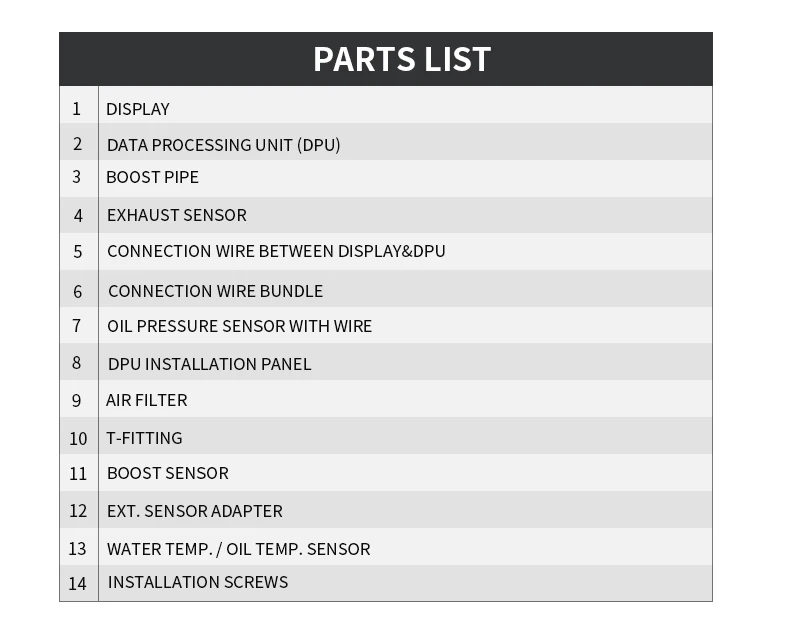790x627 pixels.
Task: Click the T-FITTING entry
Action: [x=144, y=438]
